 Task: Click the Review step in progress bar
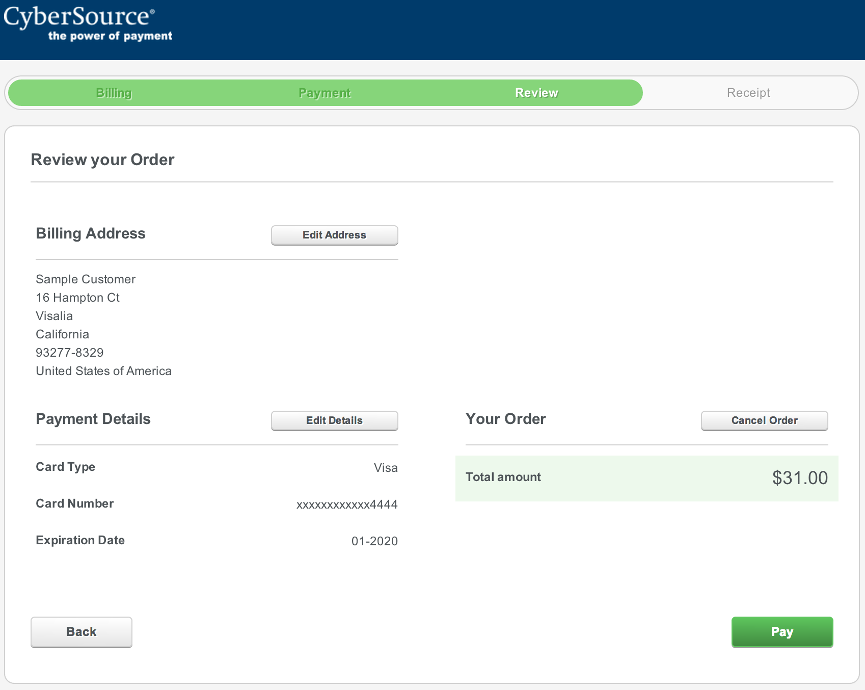536,93
